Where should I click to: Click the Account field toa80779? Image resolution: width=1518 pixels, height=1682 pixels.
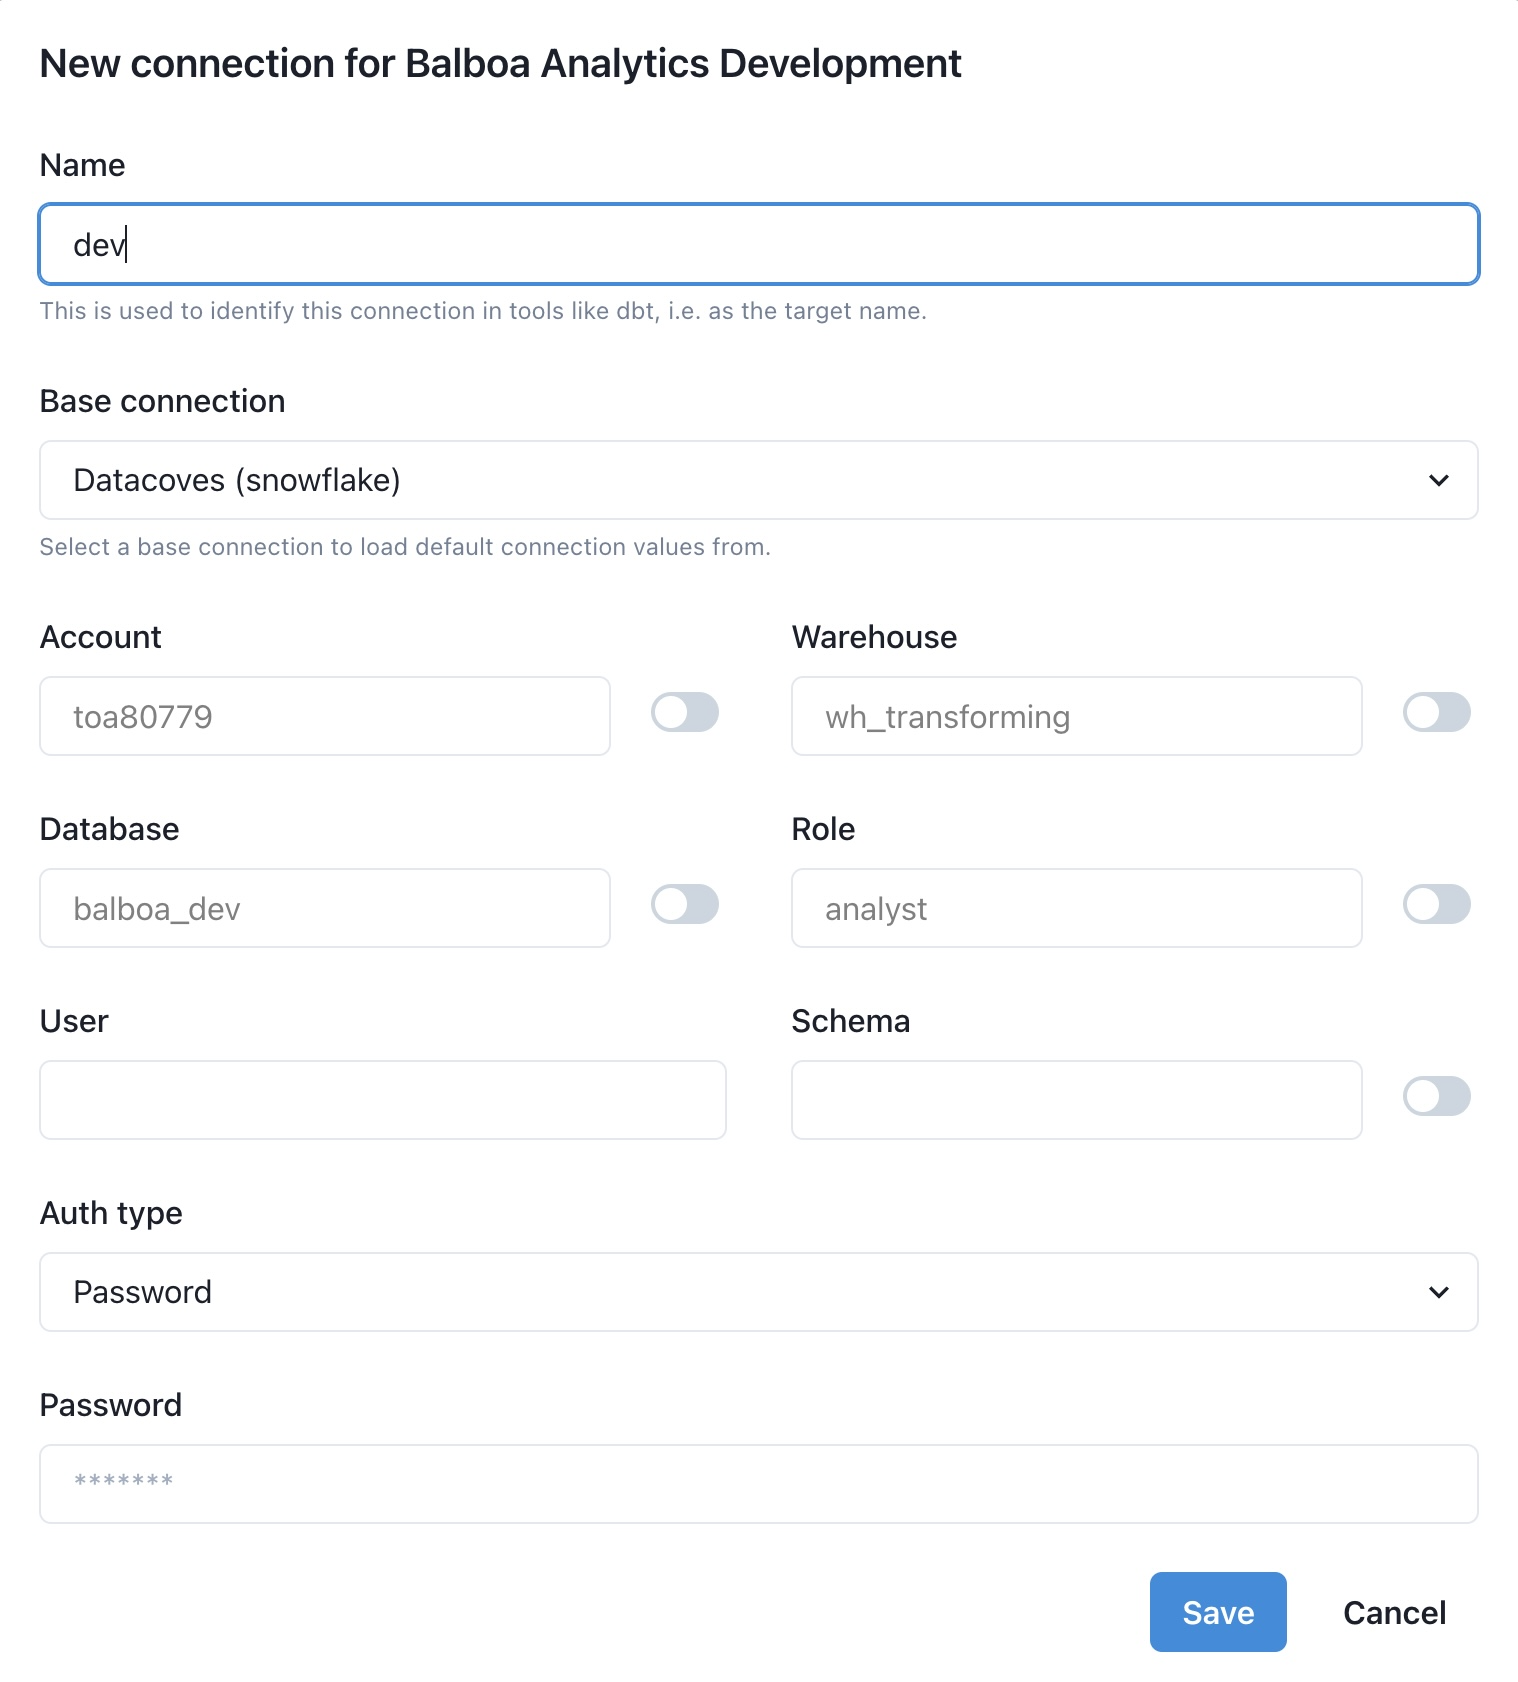[x=325, y=716]
